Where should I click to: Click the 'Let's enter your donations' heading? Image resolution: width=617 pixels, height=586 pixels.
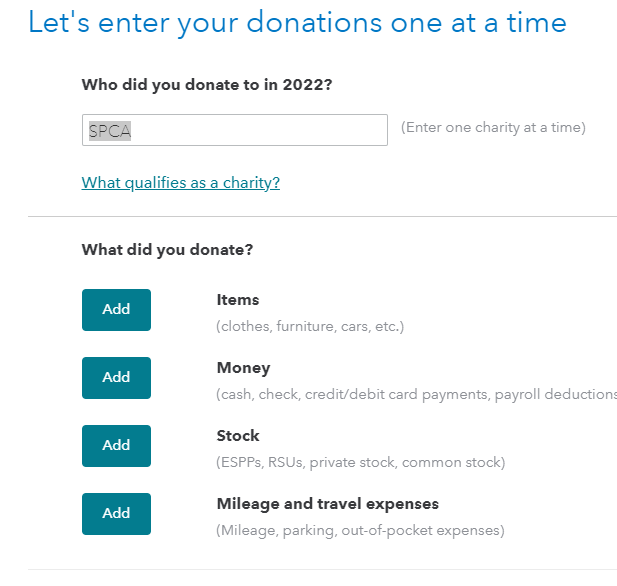pos(297,23)
